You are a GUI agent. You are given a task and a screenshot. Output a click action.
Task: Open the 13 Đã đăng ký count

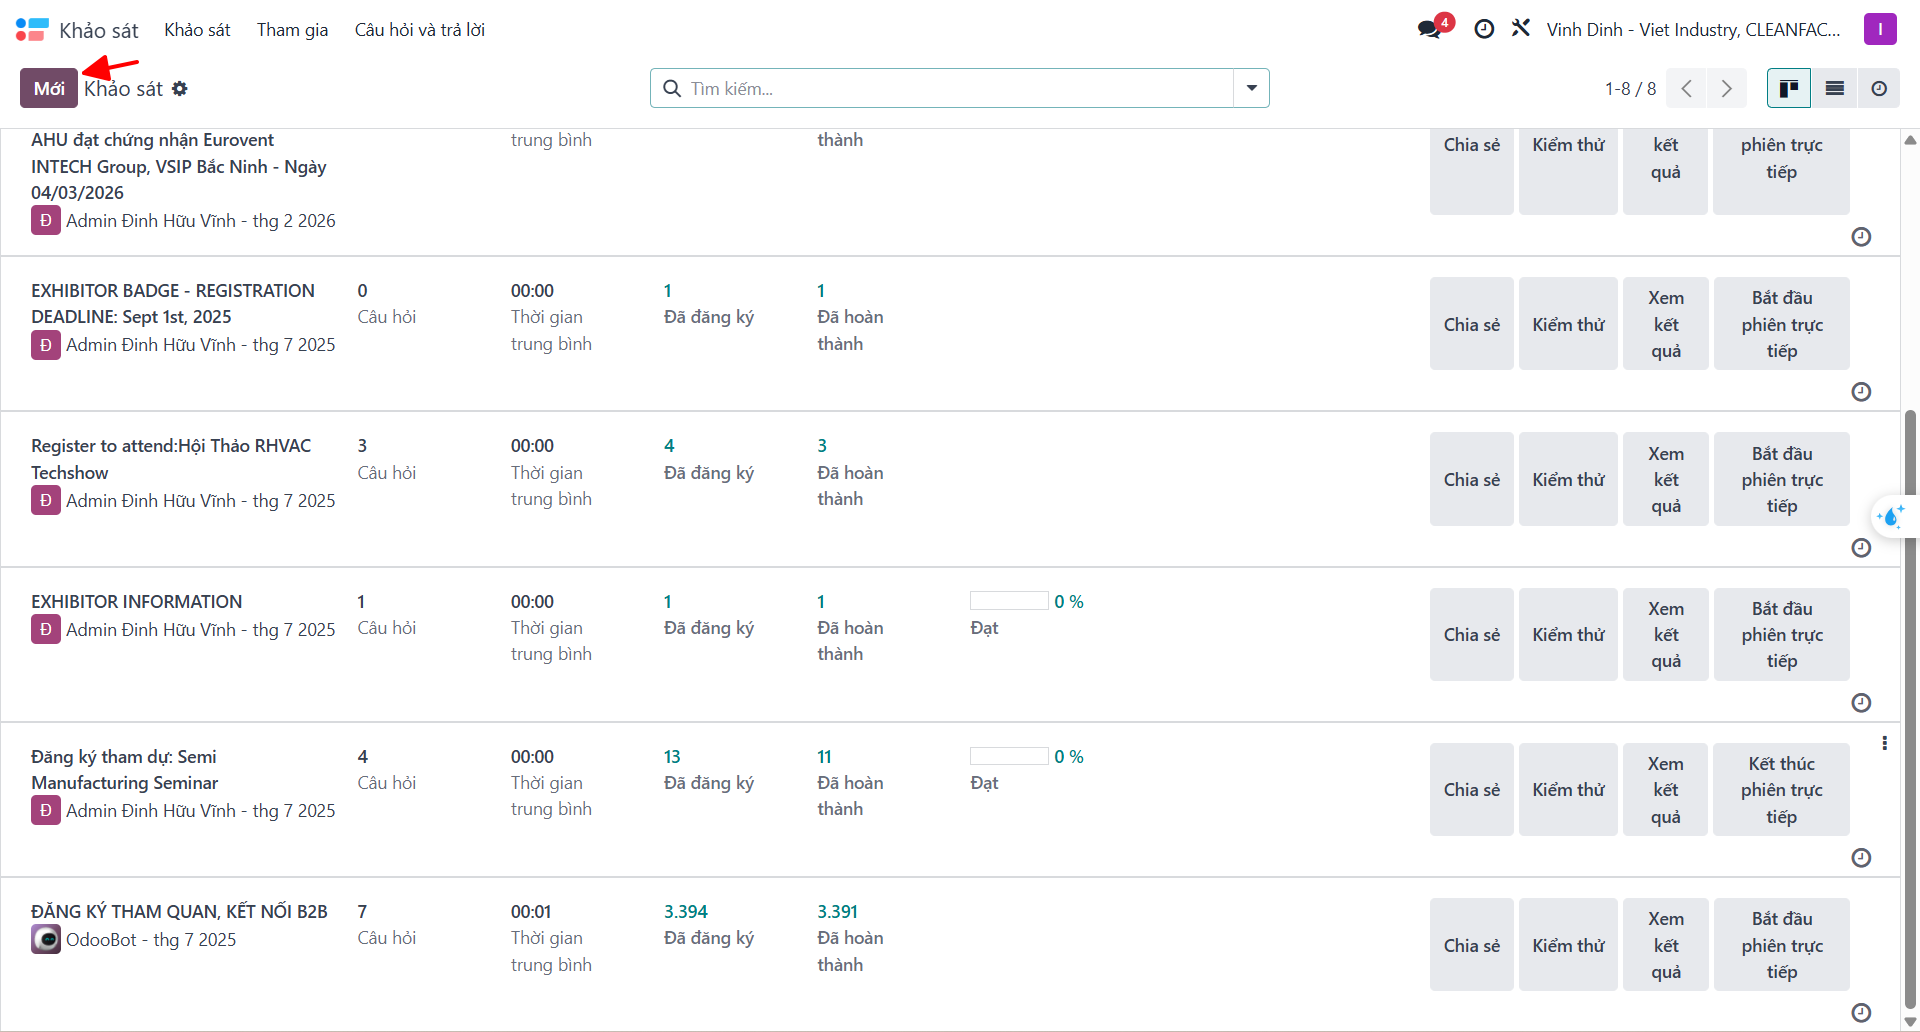pyautogui.click(x=672, y=756)
